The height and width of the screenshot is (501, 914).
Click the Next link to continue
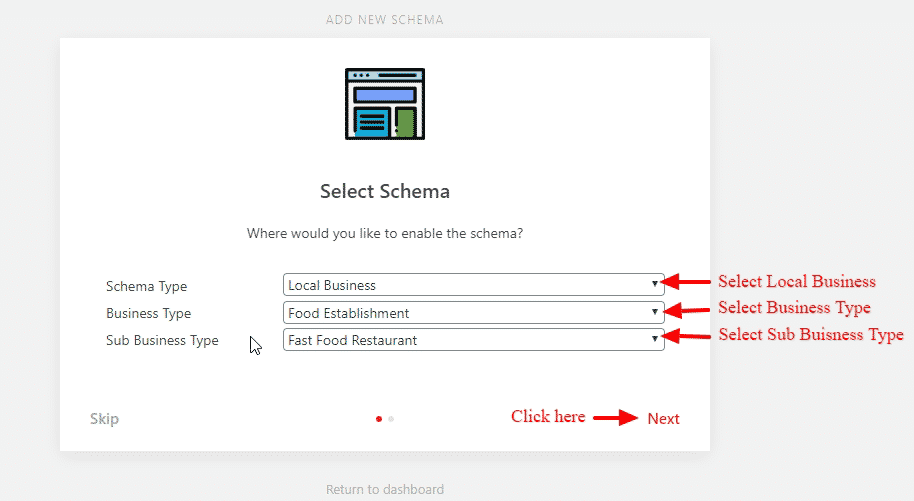(x=663, y=419)
